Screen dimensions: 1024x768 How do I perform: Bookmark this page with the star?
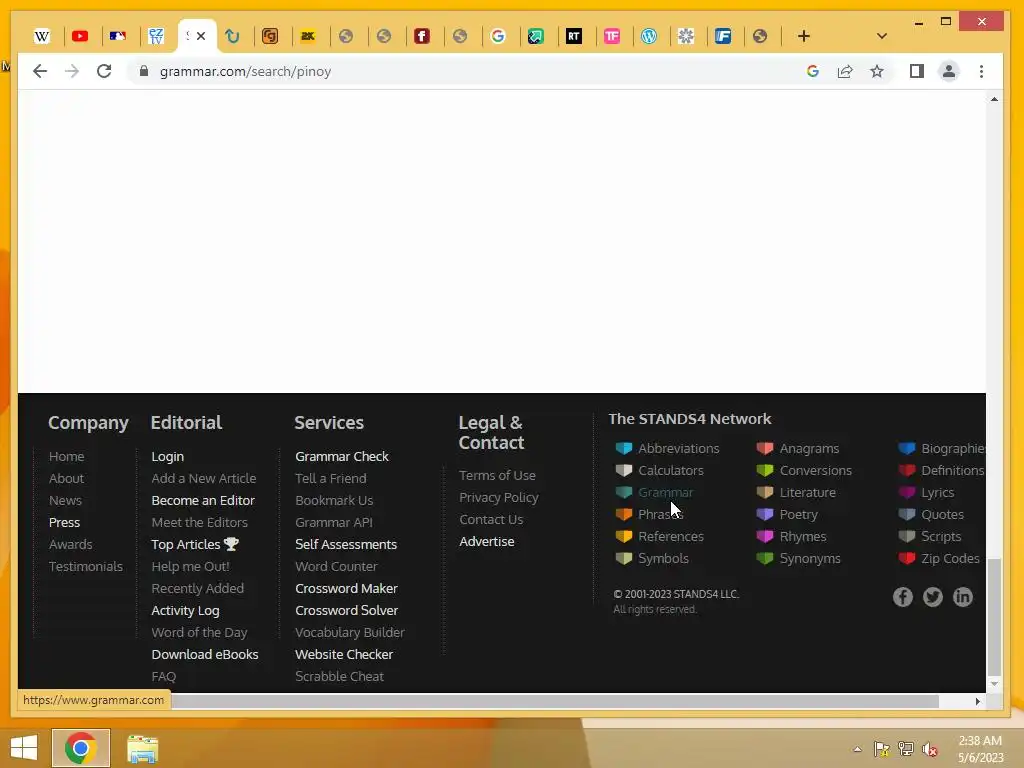(877, 71)
